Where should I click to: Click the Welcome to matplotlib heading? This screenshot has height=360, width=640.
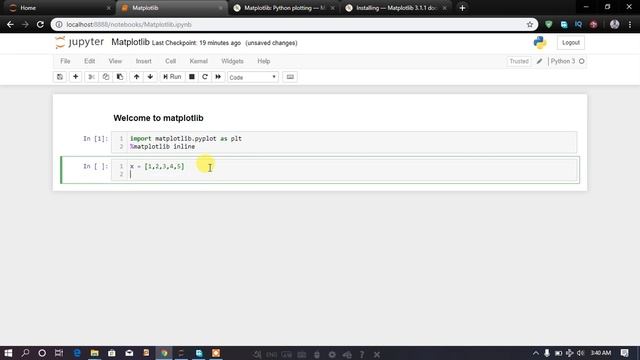coord(158,118)
